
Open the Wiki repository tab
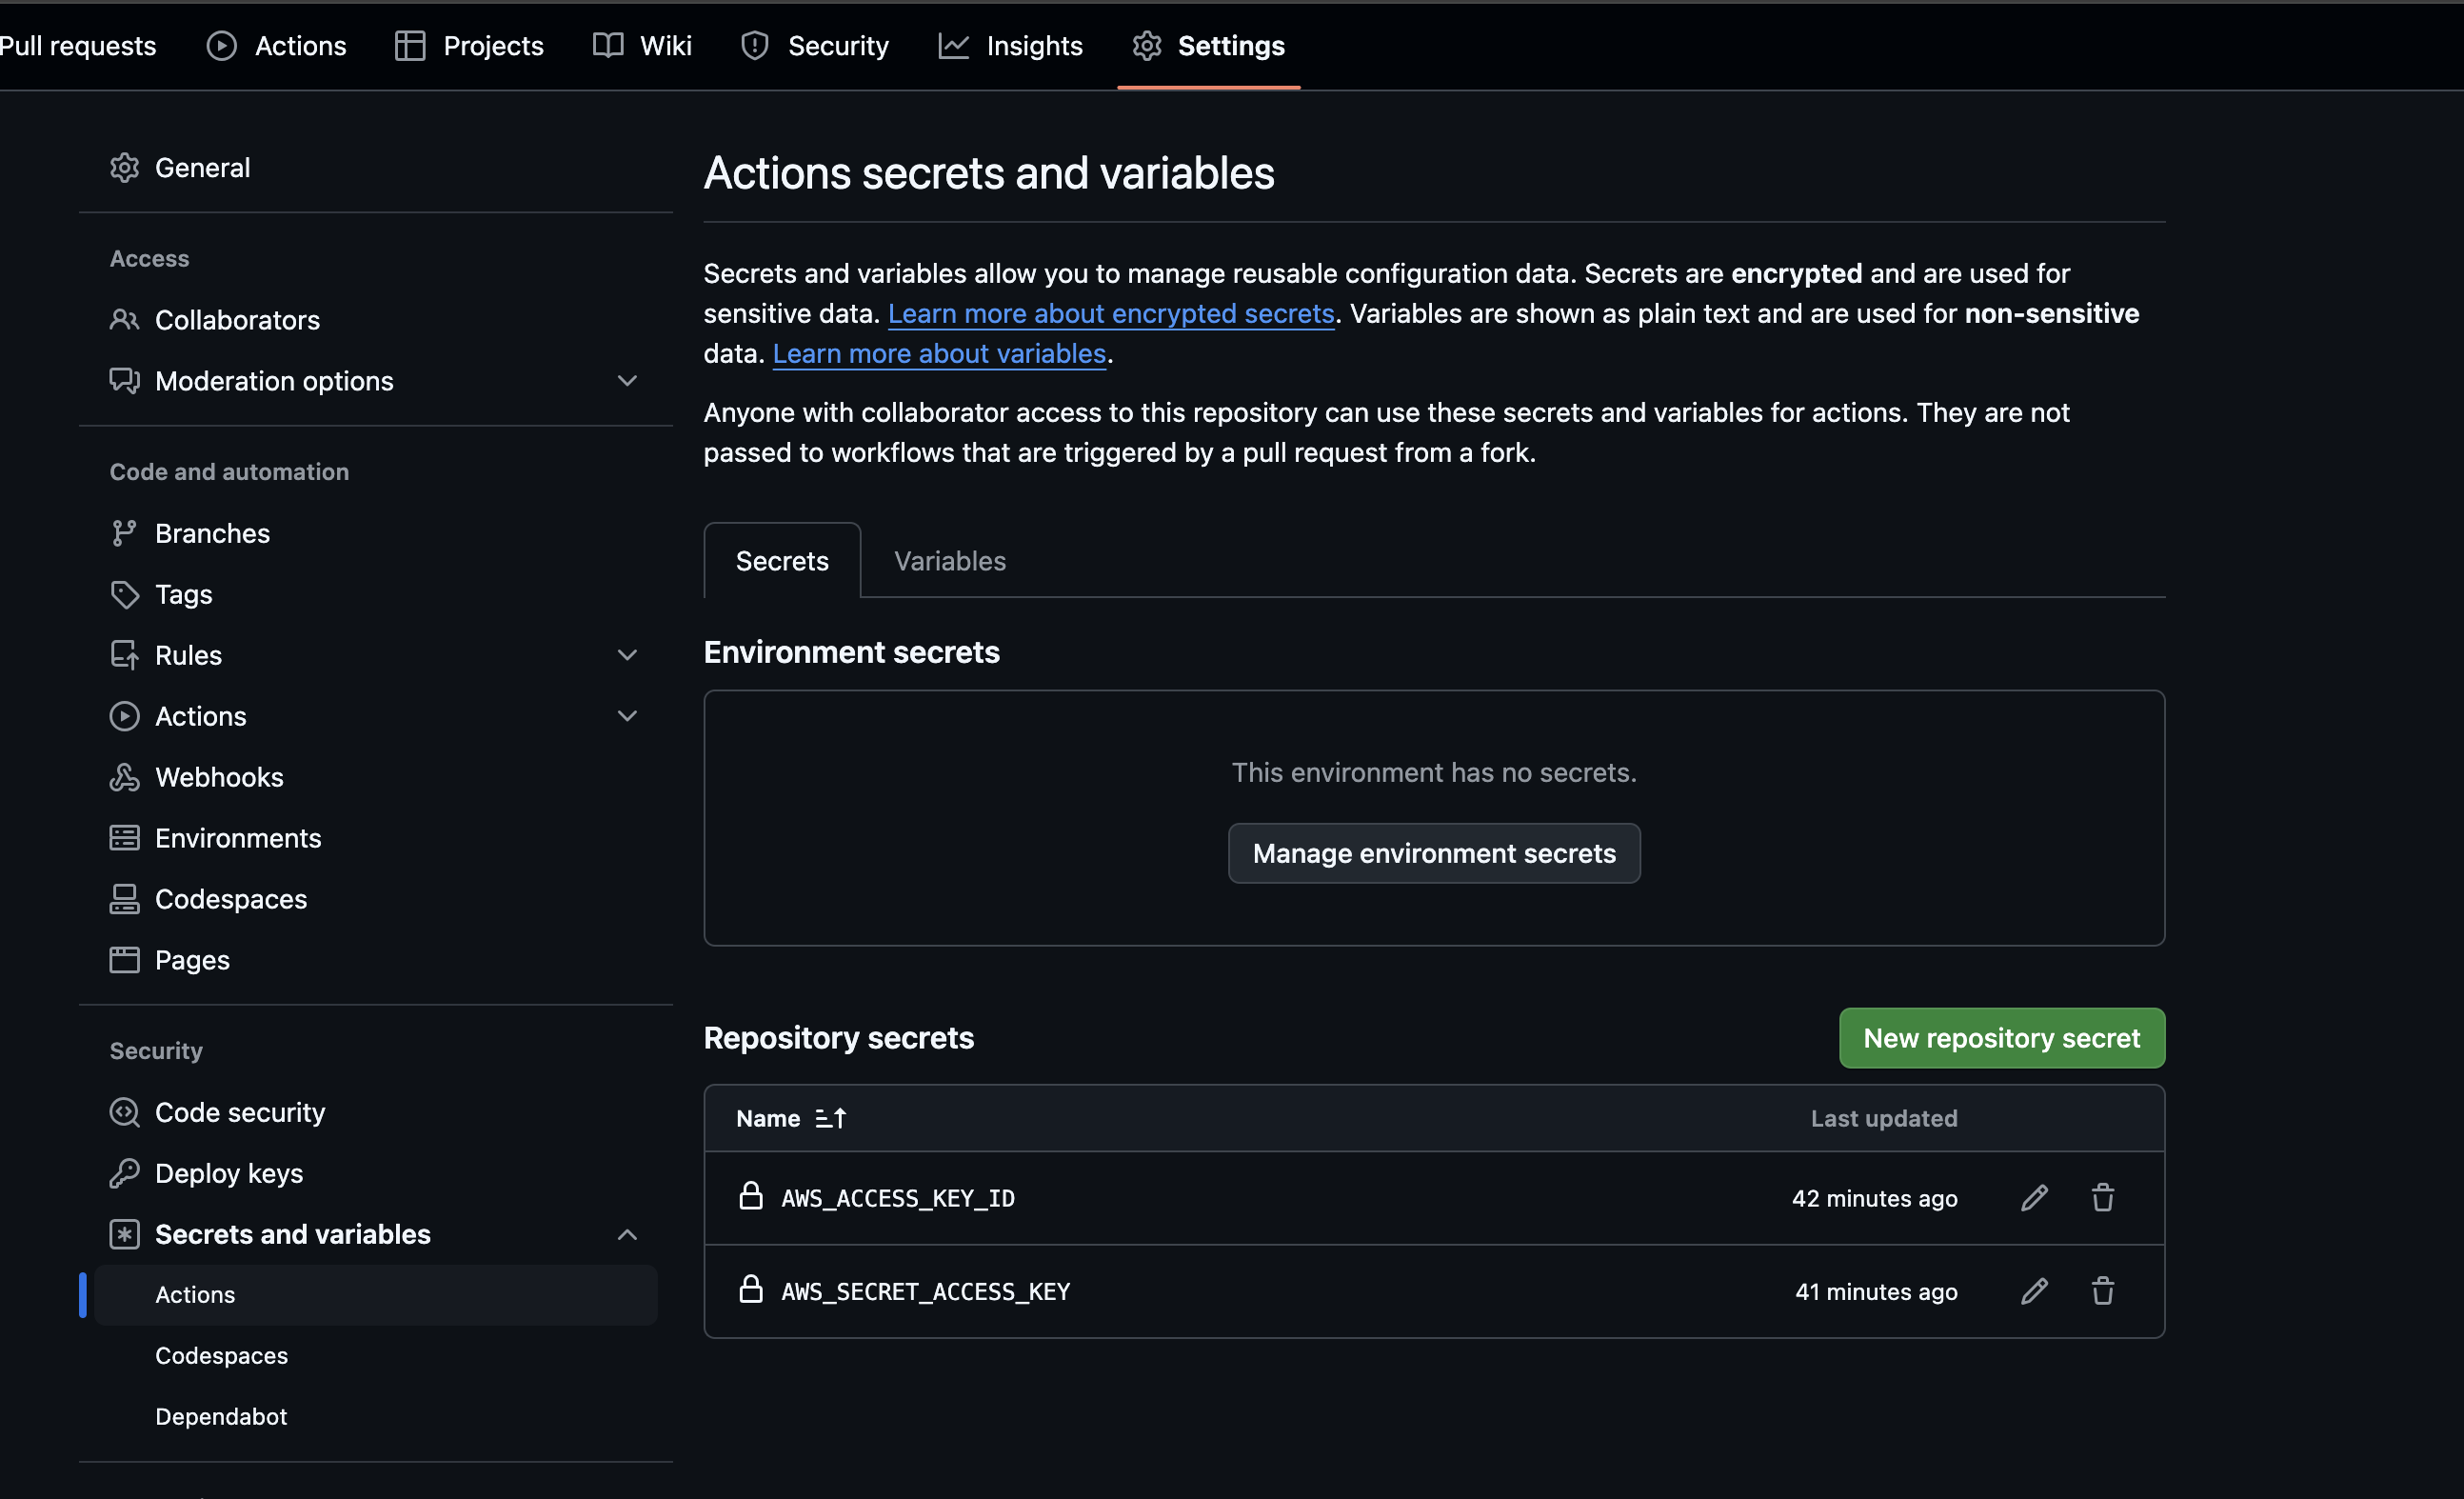tap(642, 45)
